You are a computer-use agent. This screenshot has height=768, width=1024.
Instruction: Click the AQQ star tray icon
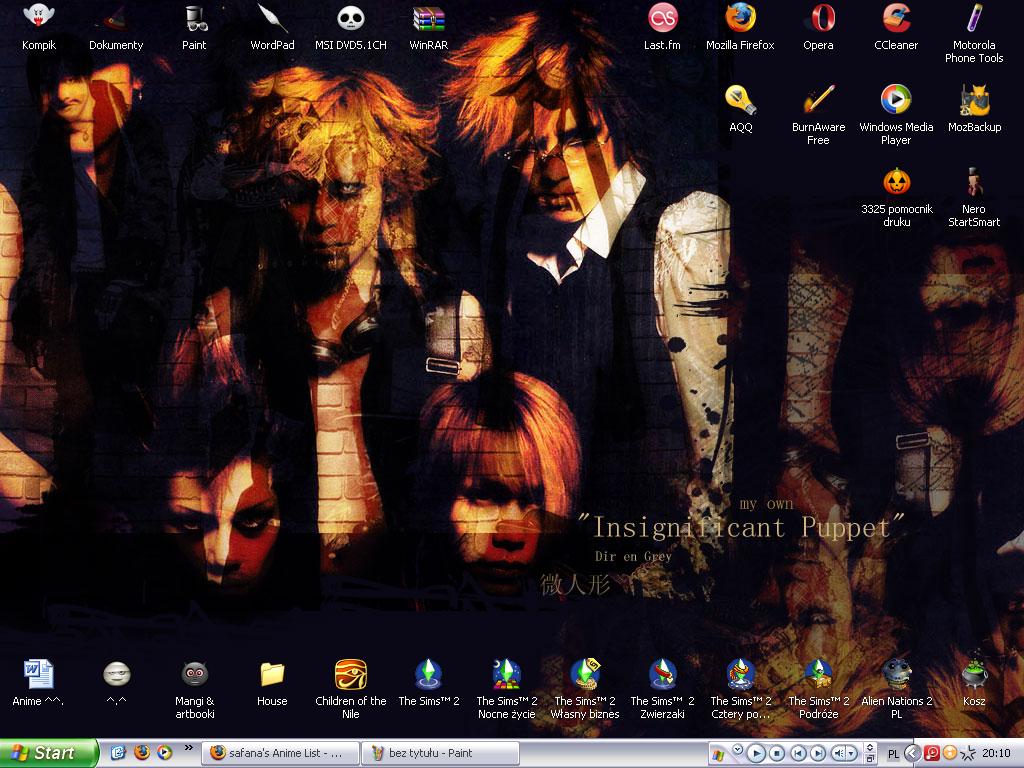tap(968, 754)
